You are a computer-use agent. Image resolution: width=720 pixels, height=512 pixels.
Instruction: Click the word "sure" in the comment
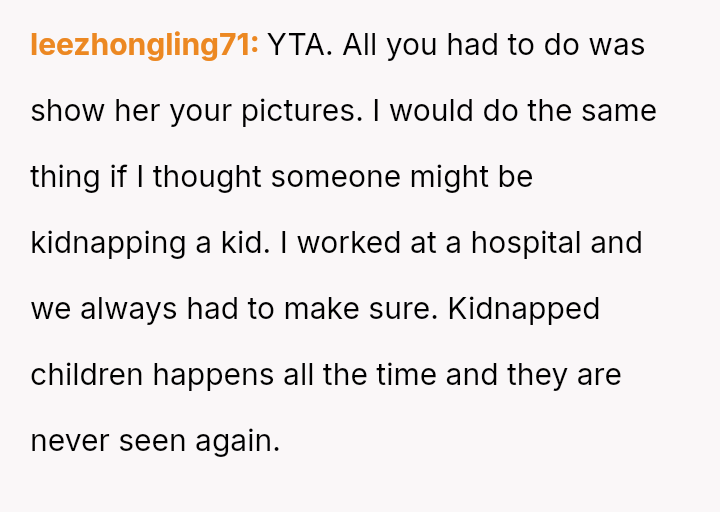click(x=403, y=309)
